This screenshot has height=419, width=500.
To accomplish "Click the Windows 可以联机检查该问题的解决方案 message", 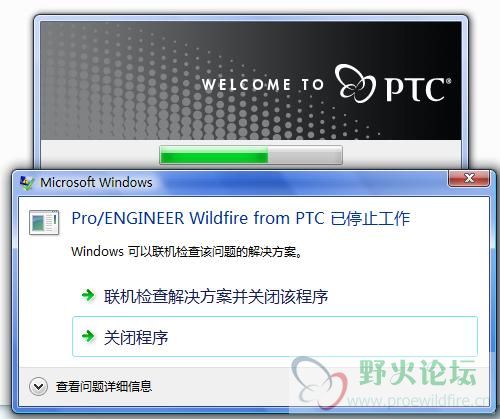I will tap(187, 252).
